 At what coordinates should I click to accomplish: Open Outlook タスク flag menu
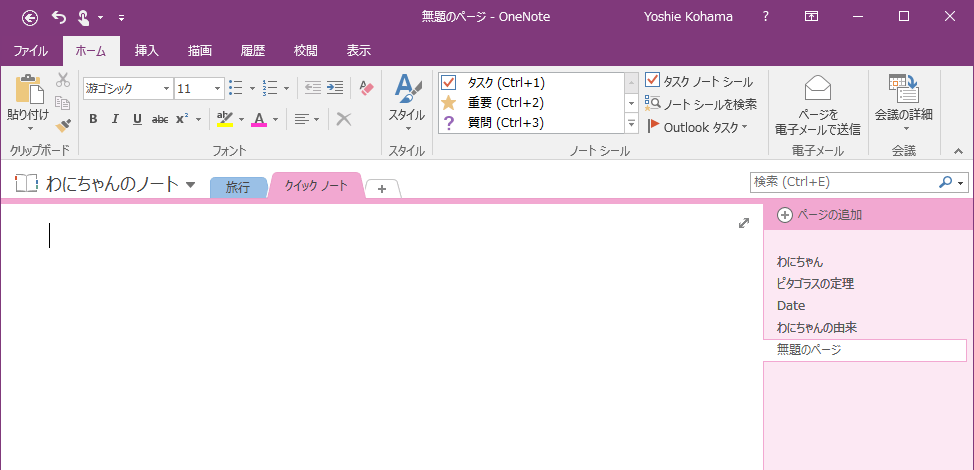click(x=698, y=127)
